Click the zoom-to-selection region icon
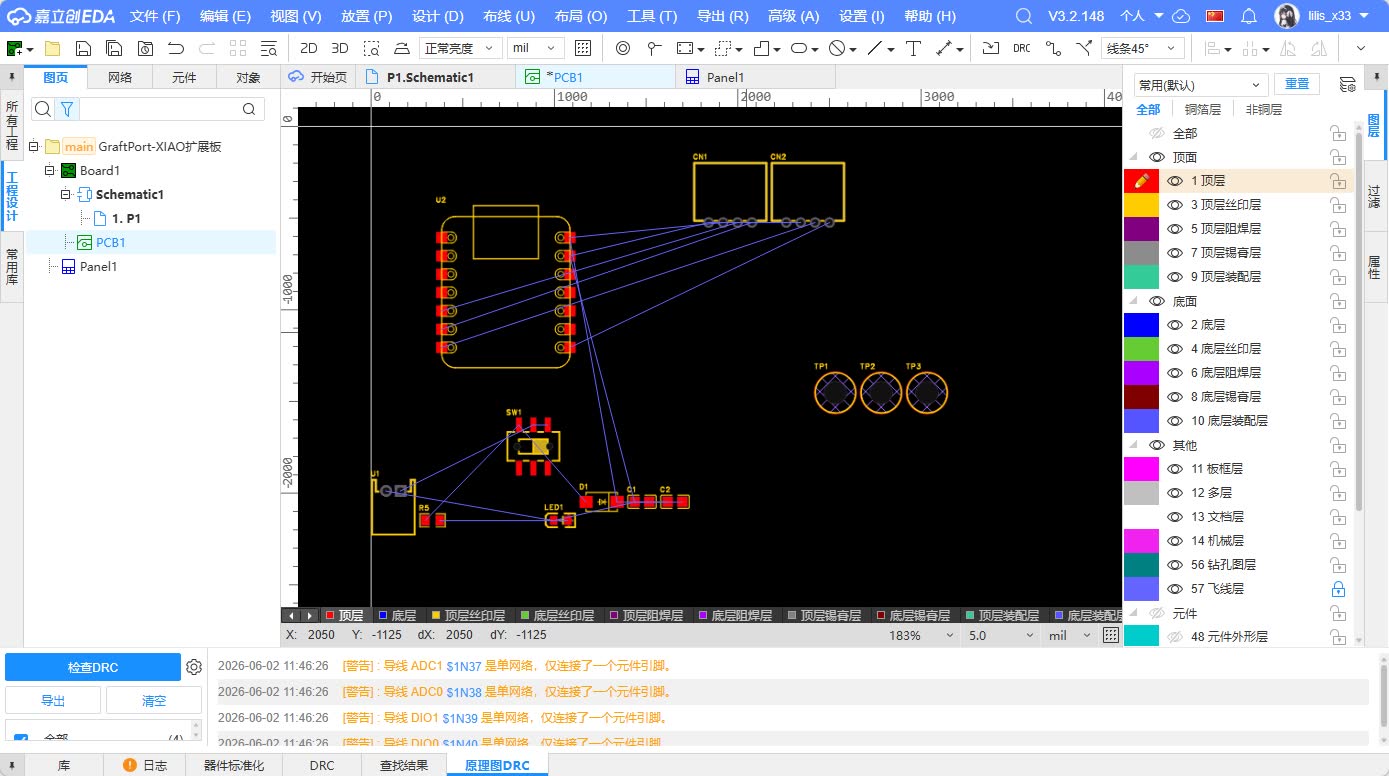The image size is (1389, 776). click(371, 48)
